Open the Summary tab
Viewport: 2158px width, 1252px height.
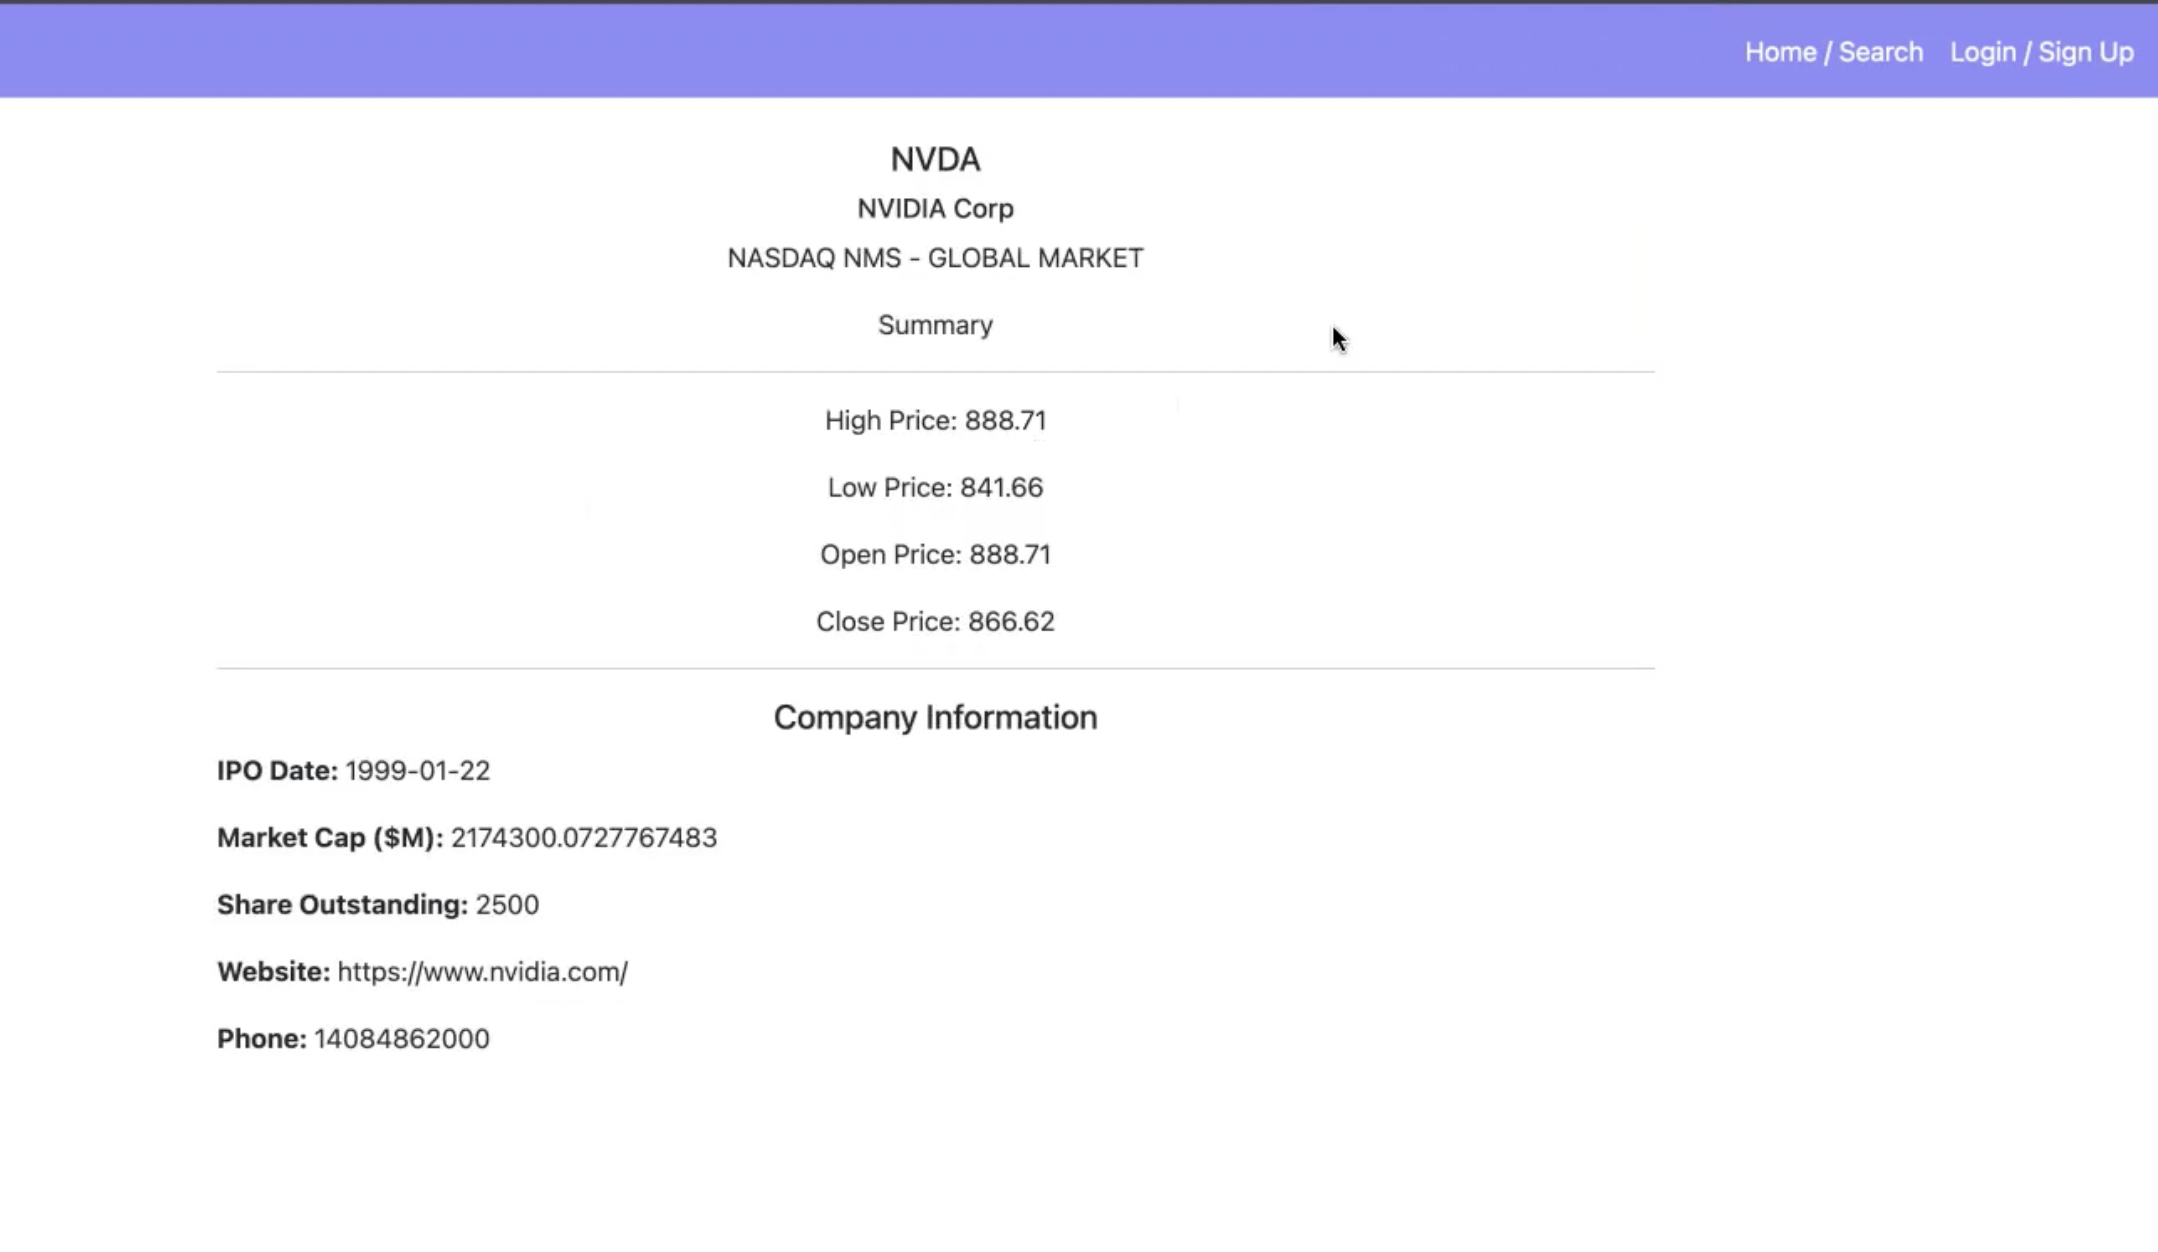click(935, 325)
